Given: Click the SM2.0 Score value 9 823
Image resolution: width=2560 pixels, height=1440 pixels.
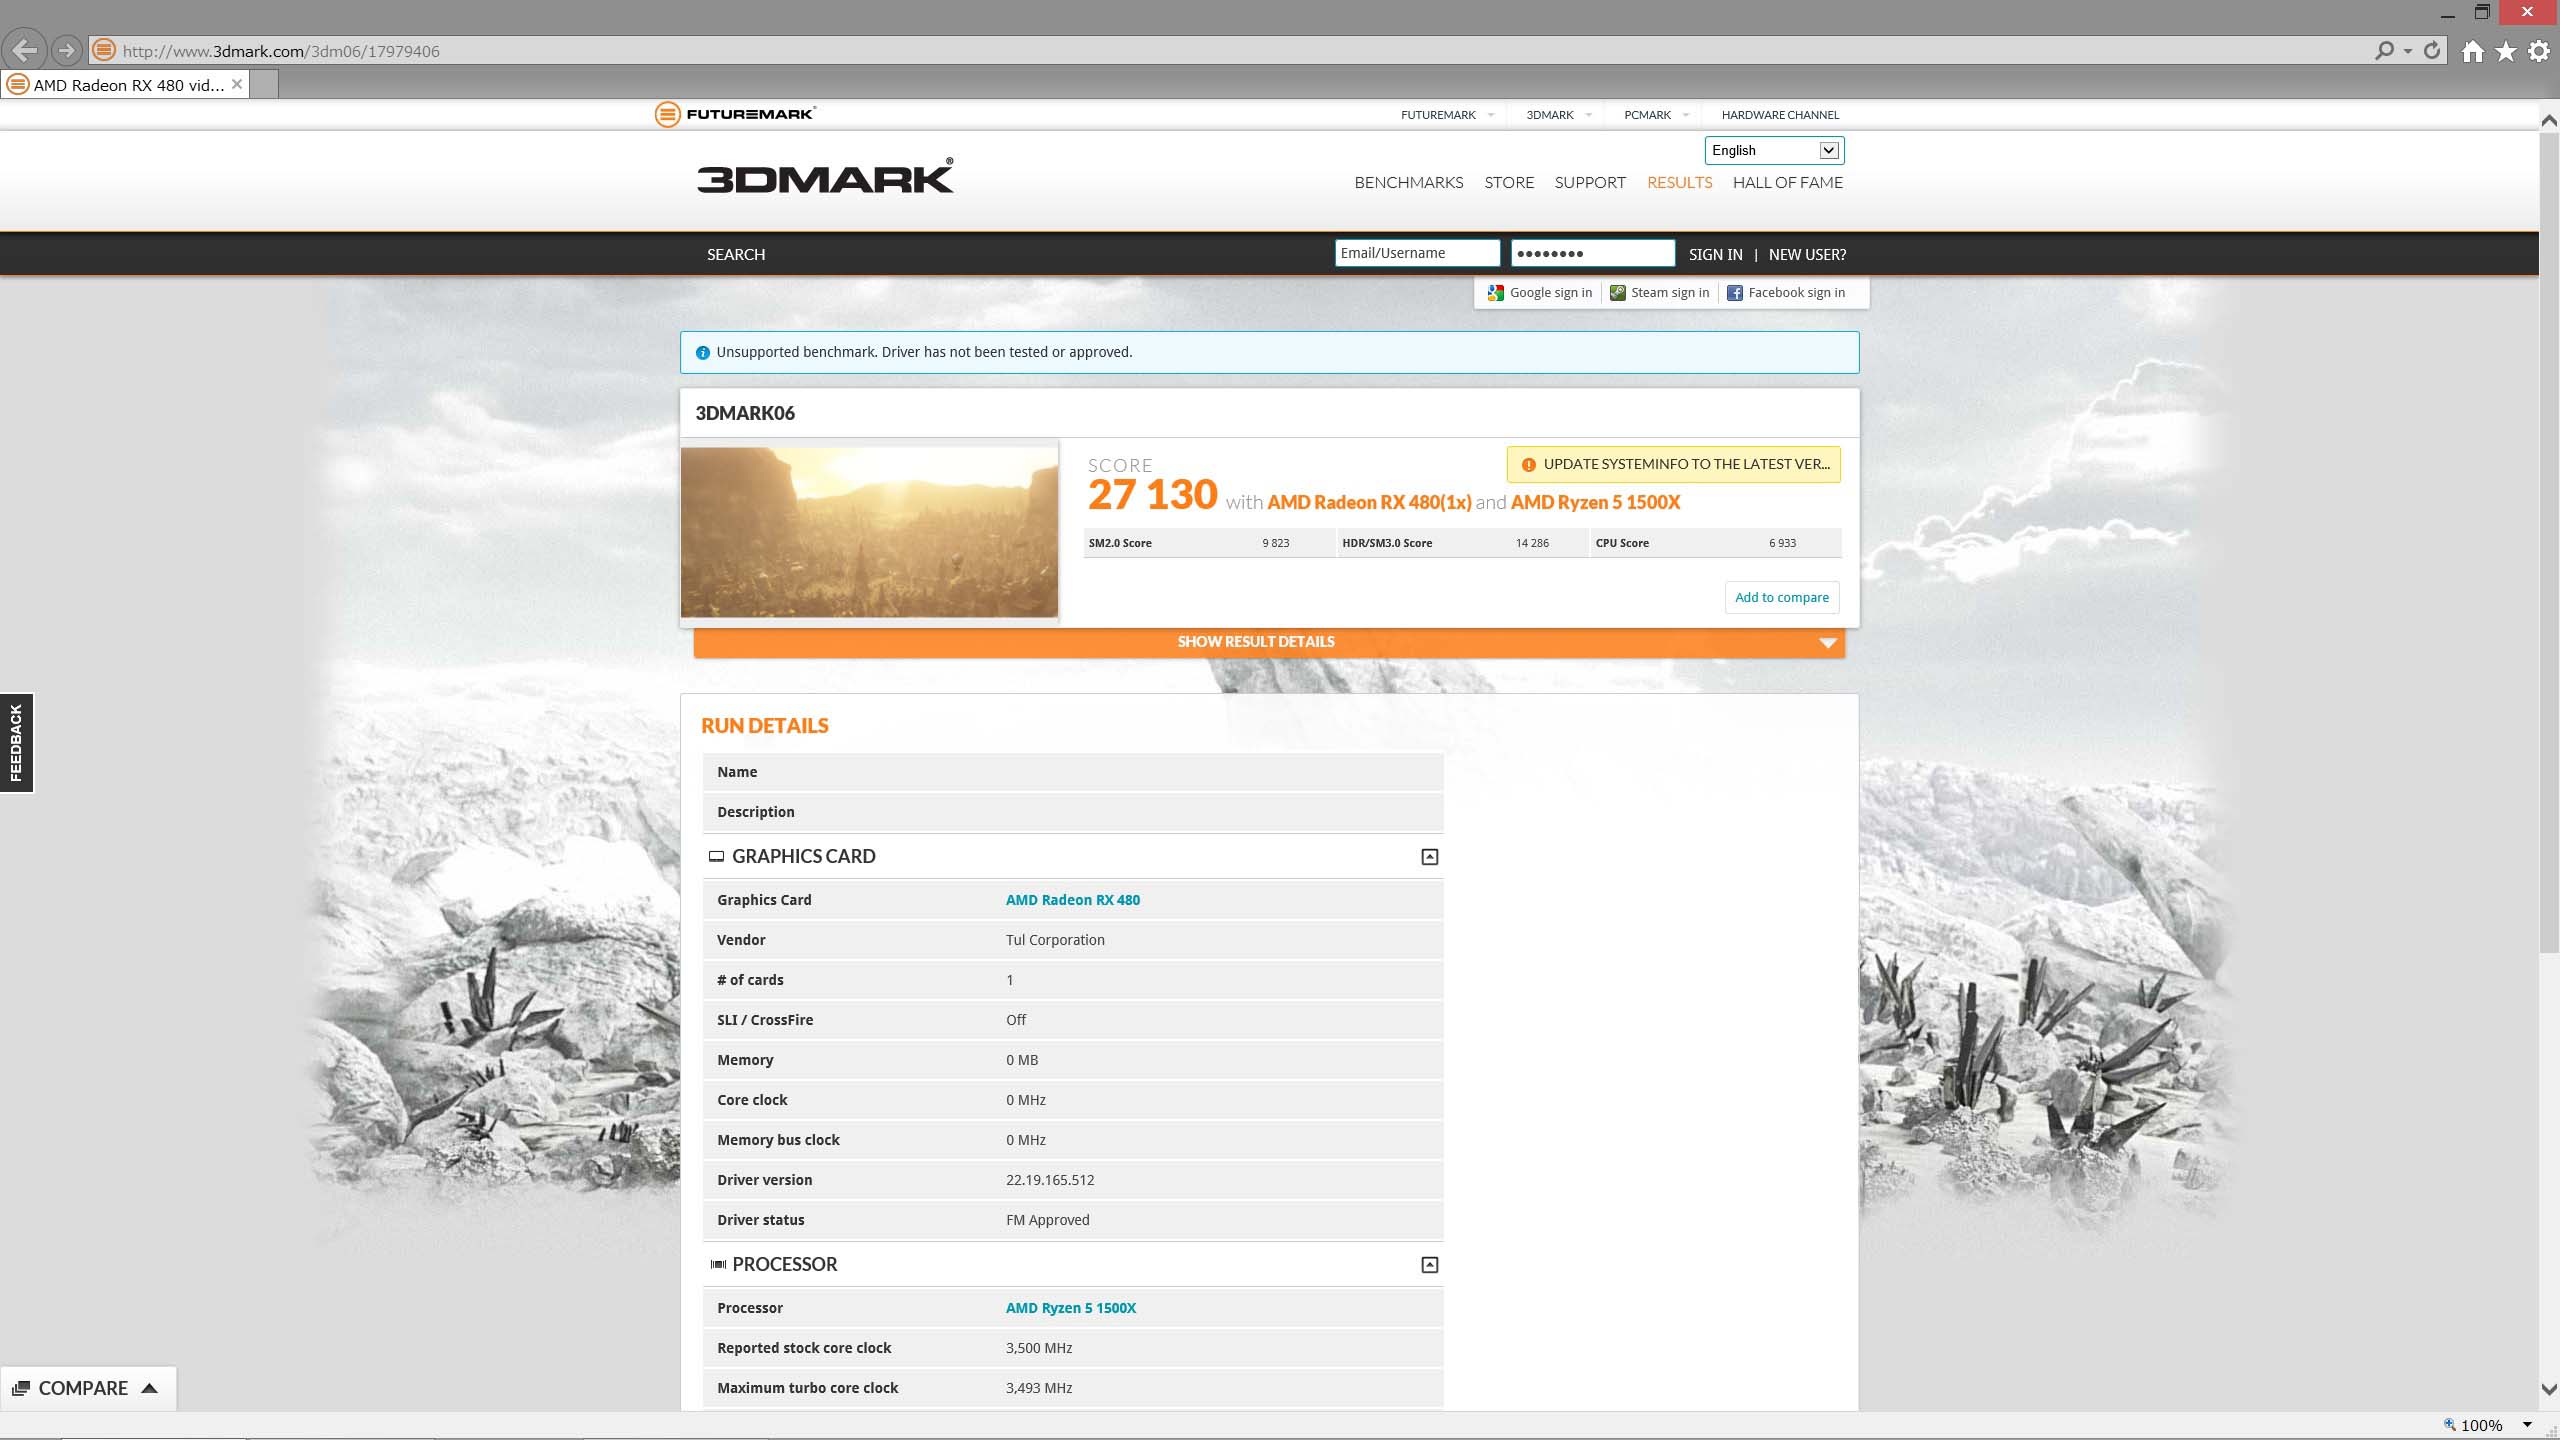Looking at the screenshot, I should (x=1275, y=543).
